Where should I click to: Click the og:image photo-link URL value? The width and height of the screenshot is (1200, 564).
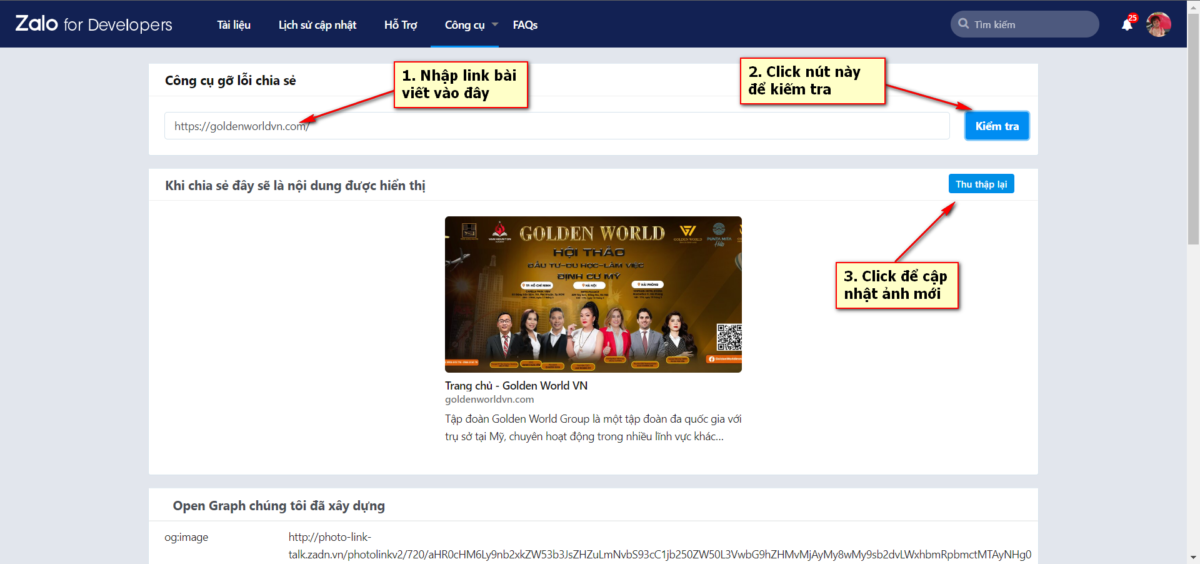(659, 546)
